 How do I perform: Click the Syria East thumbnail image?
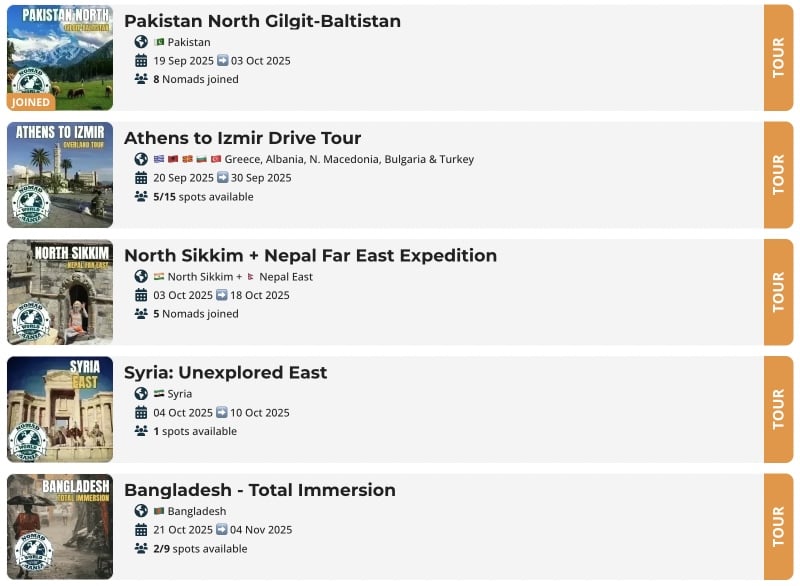pos(60,409)
